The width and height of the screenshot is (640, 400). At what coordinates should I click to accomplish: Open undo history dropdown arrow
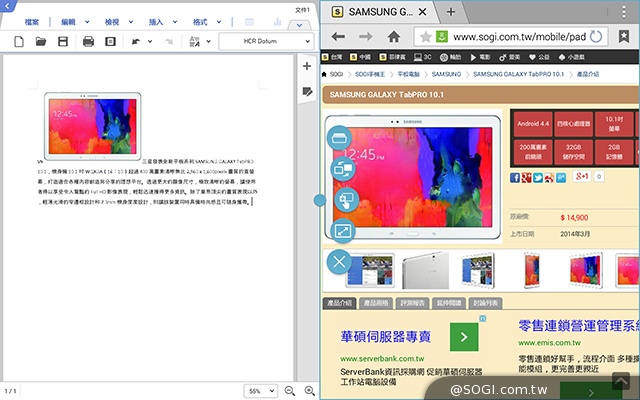[150, 41]
